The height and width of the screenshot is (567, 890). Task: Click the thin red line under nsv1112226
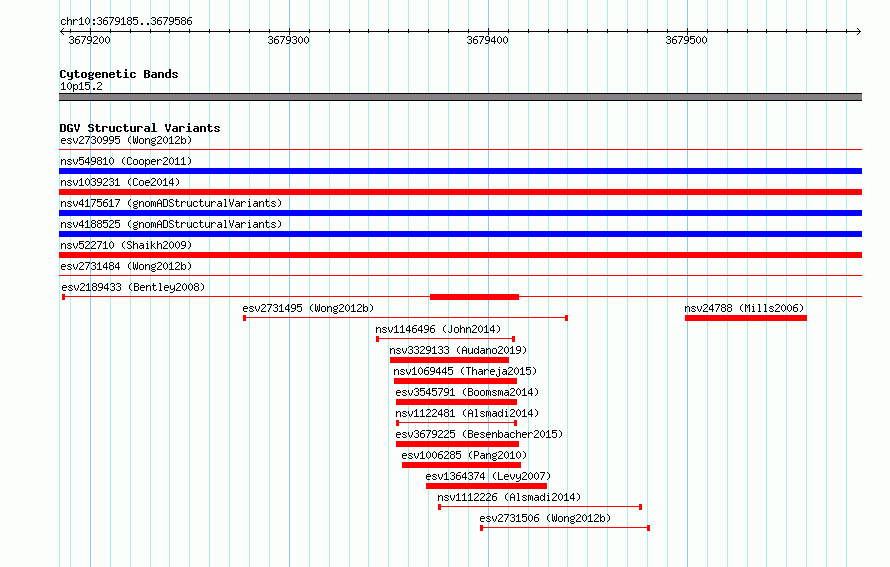coord(540,507)
